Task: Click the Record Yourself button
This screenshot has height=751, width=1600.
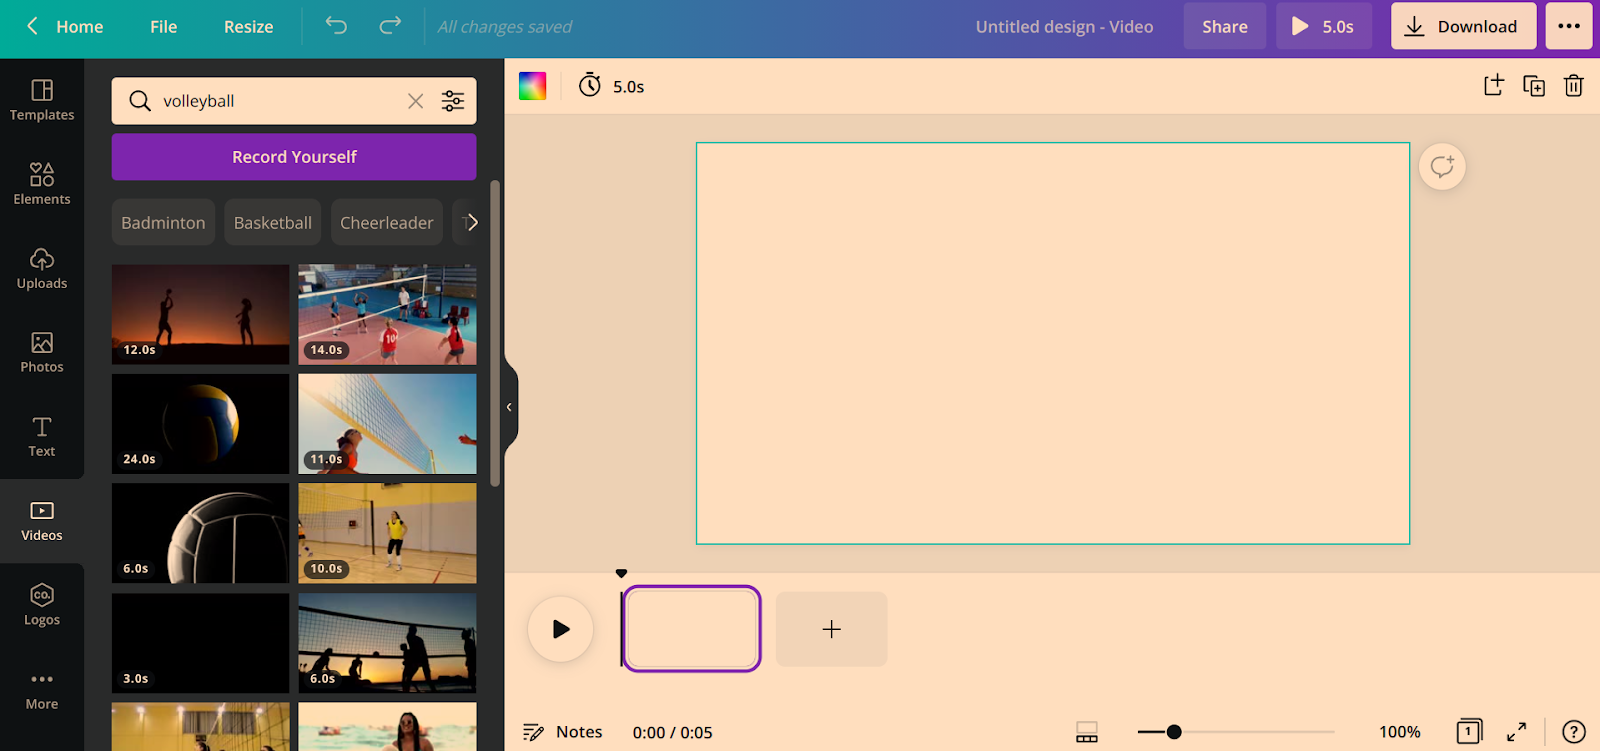Action: (294, 157)
